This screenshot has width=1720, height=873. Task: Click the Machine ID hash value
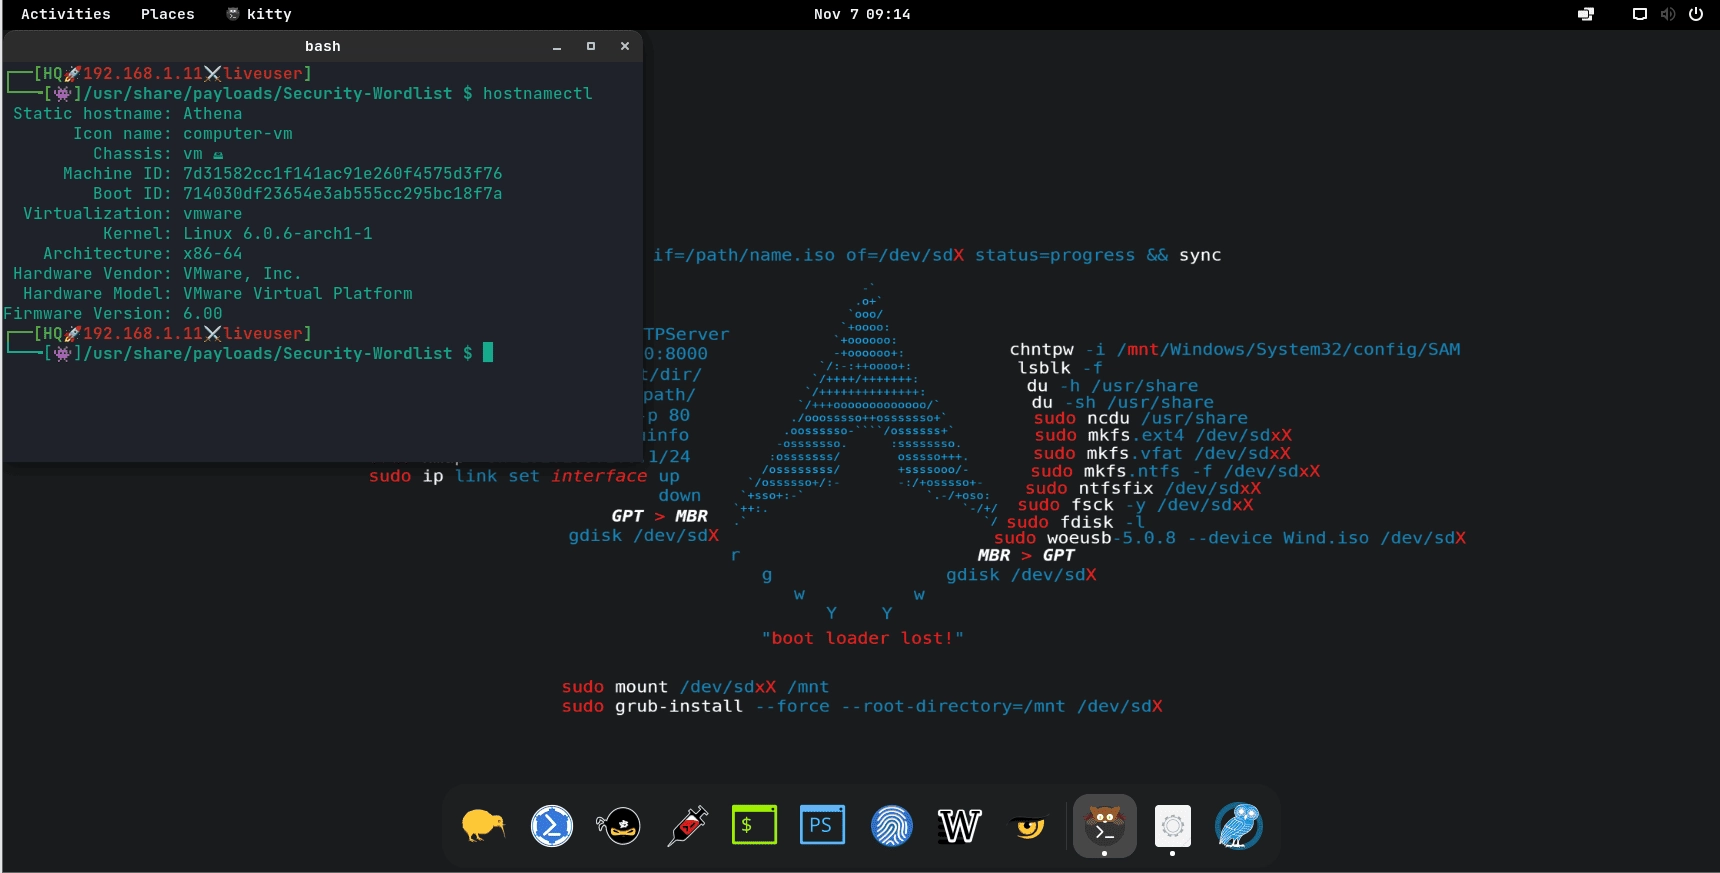343,173
